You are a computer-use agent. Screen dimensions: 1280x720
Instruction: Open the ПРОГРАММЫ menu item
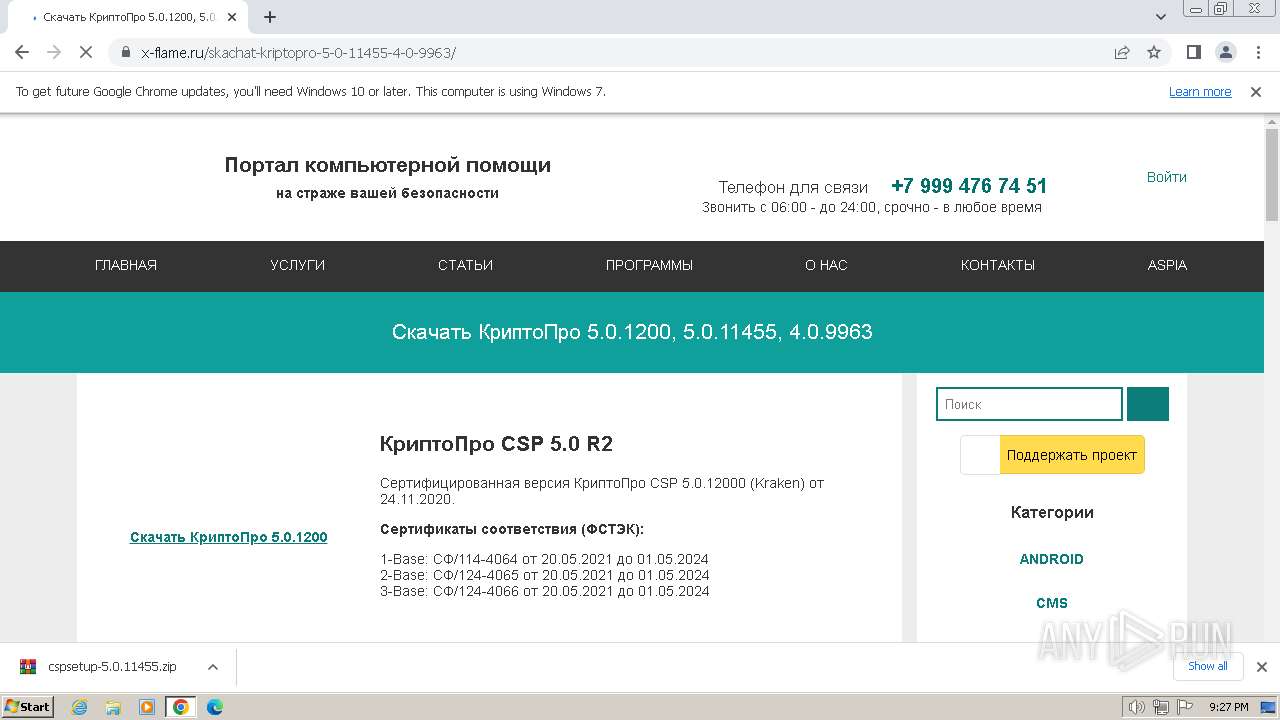pyautogui.click(x=649, y=265)
